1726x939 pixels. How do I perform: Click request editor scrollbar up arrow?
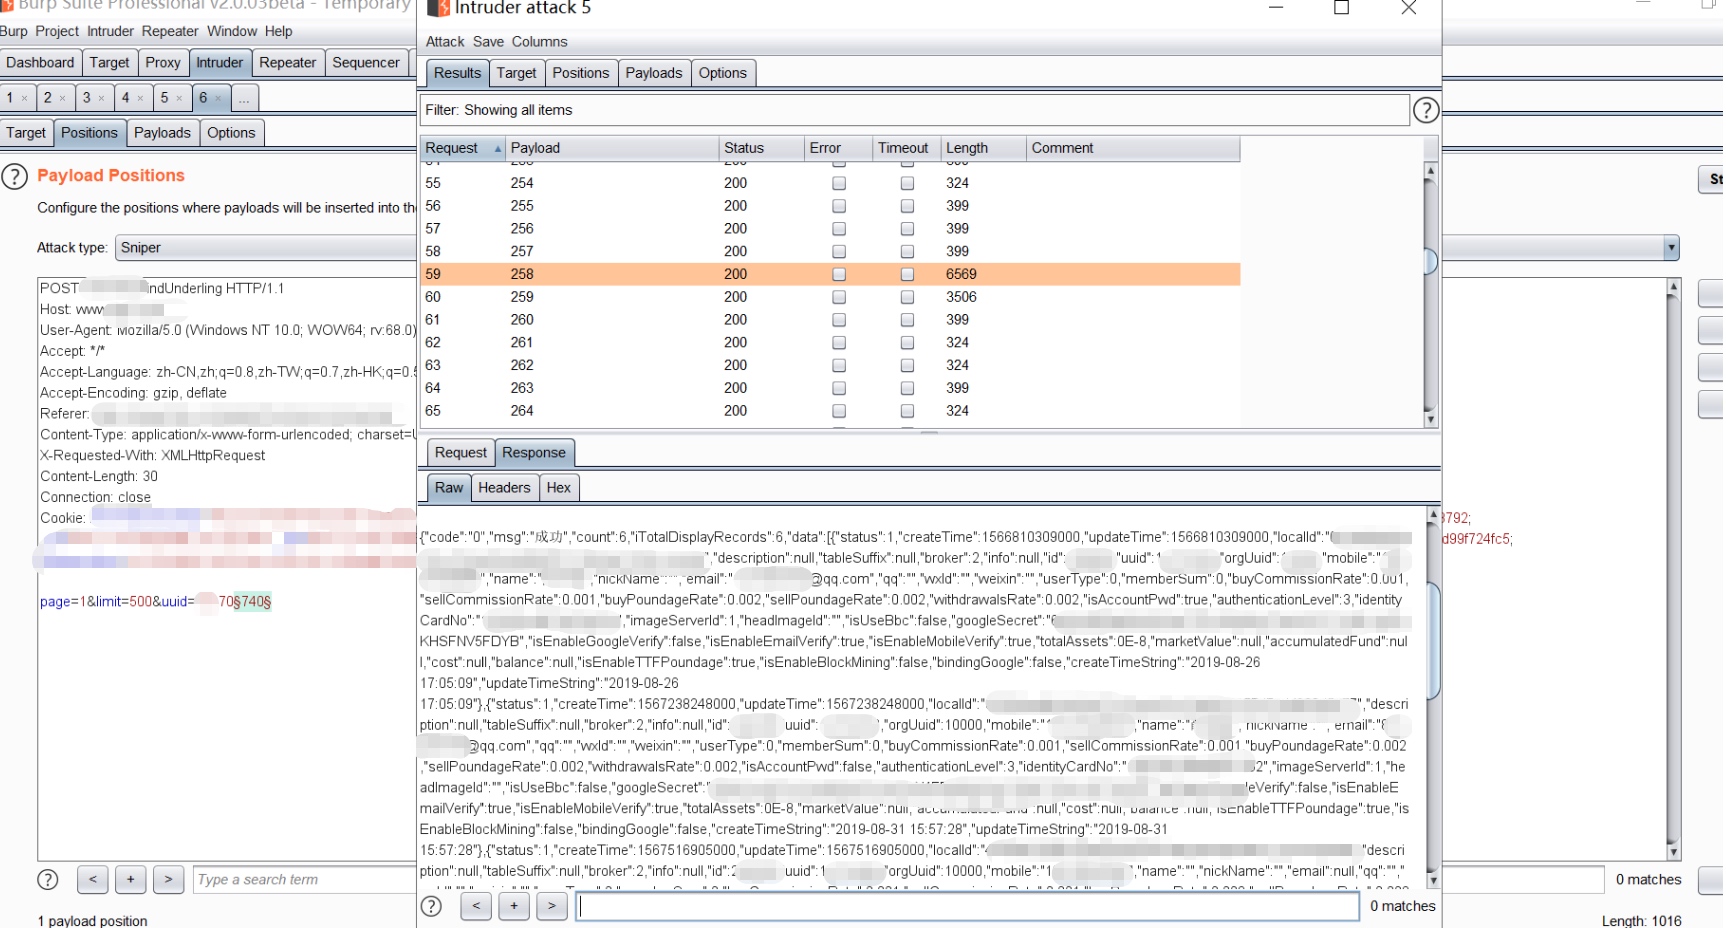(1673, 287)
